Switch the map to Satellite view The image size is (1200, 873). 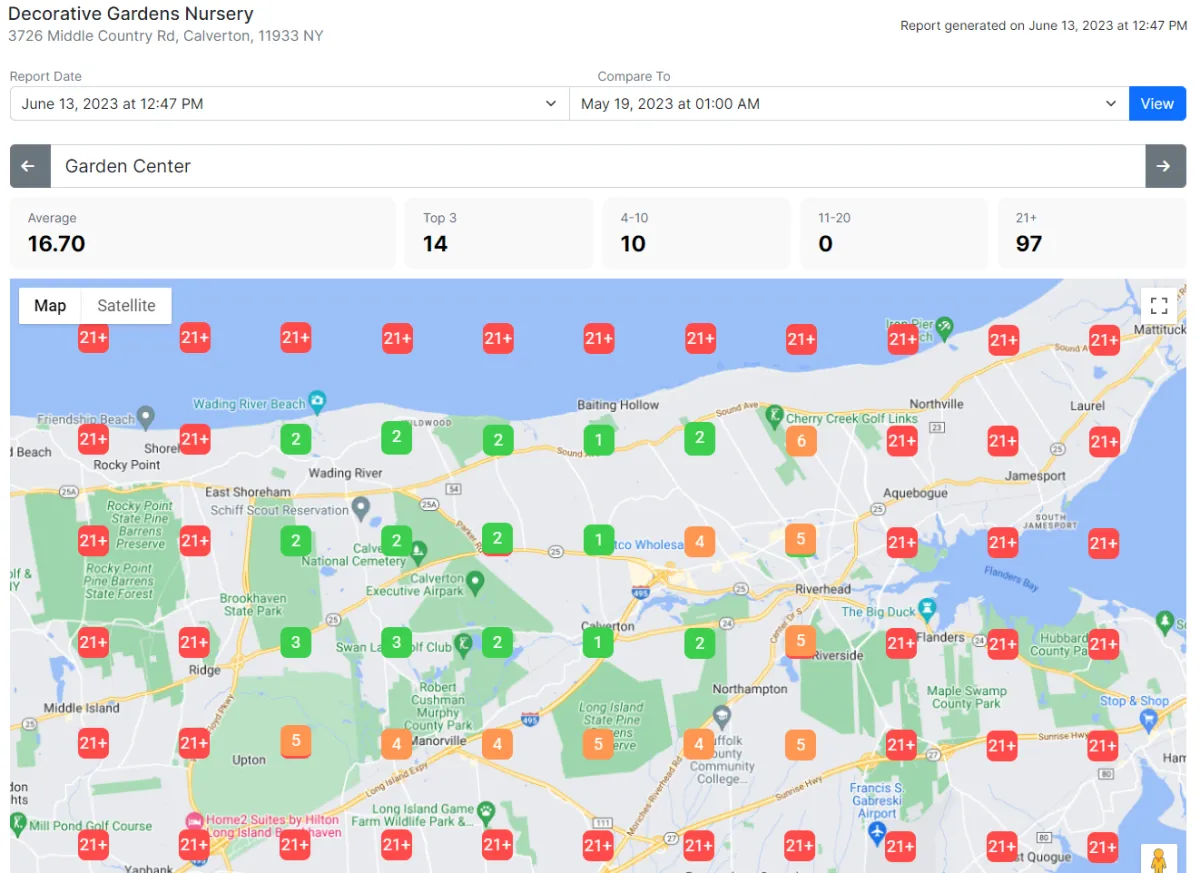(x=126, y=306)
